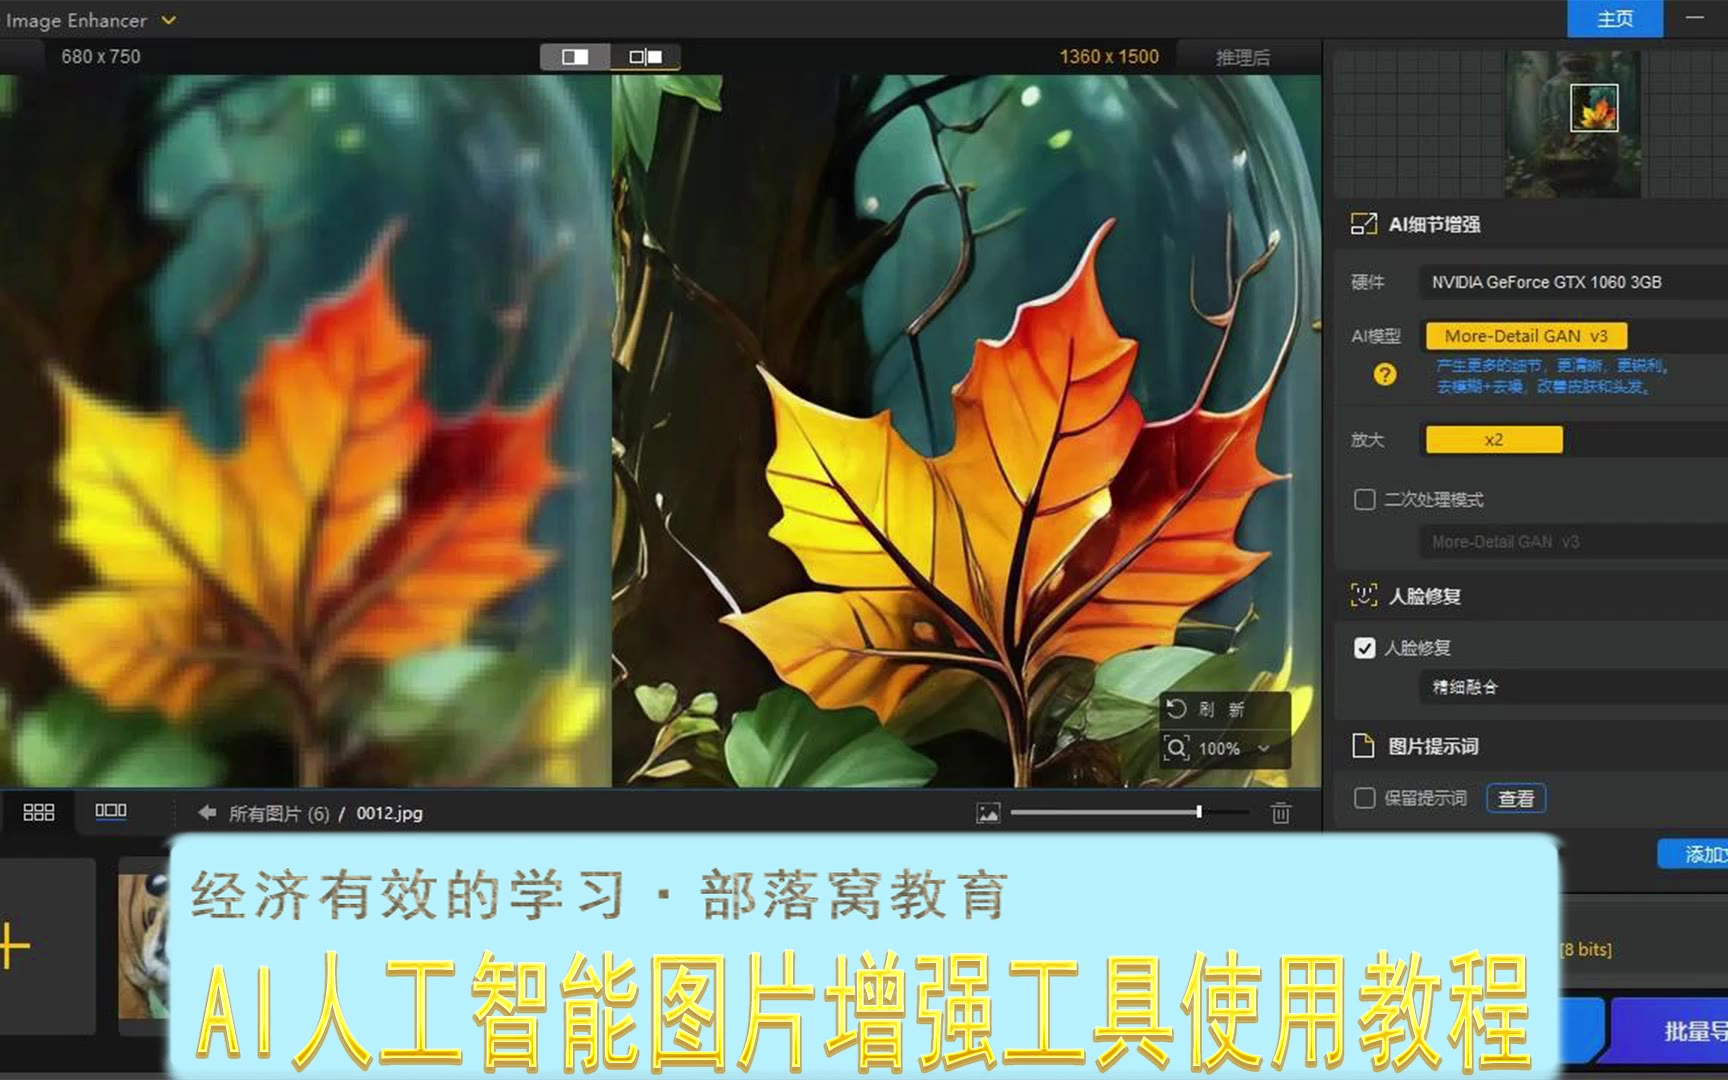The width and height of the screenshot is (1728, 1080).
Task: Switch to side-by-side compare view mode
Action: pyautogui.click(x=645, y=57)
